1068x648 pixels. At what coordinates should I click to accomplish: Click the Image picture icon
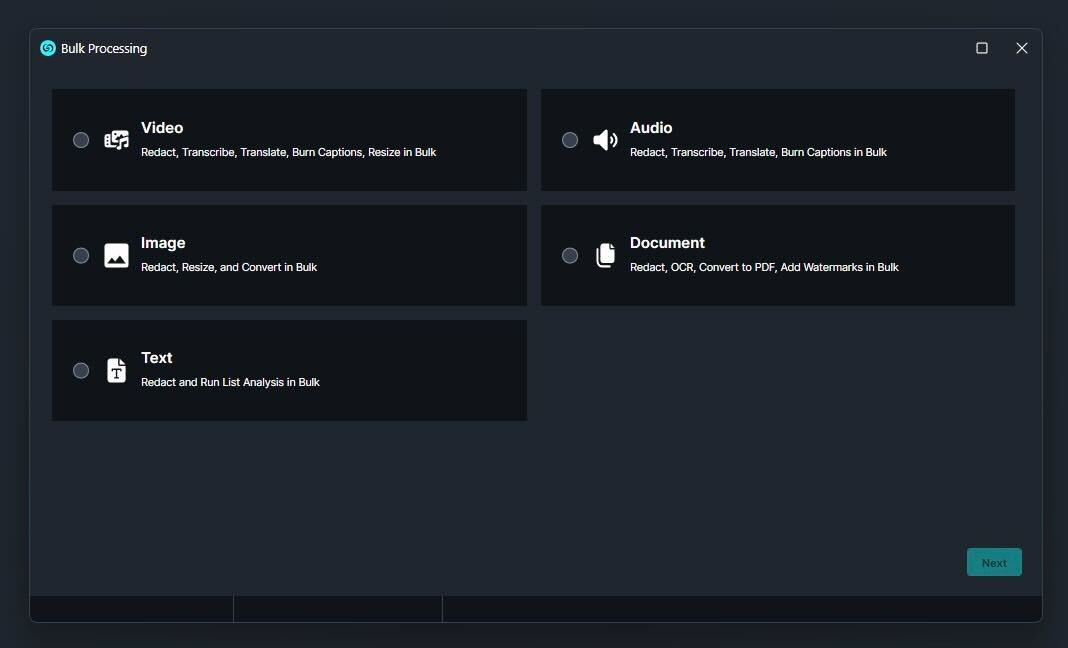pos(117,255)
